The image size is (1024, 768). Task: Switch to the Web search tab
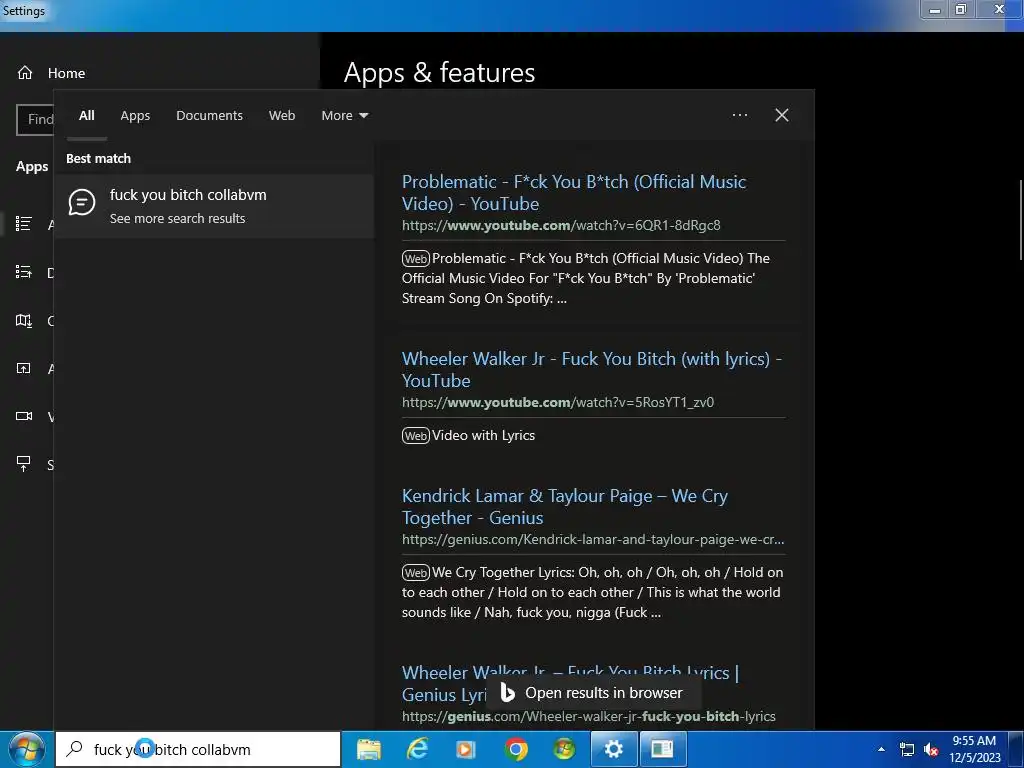click(281, 116)
